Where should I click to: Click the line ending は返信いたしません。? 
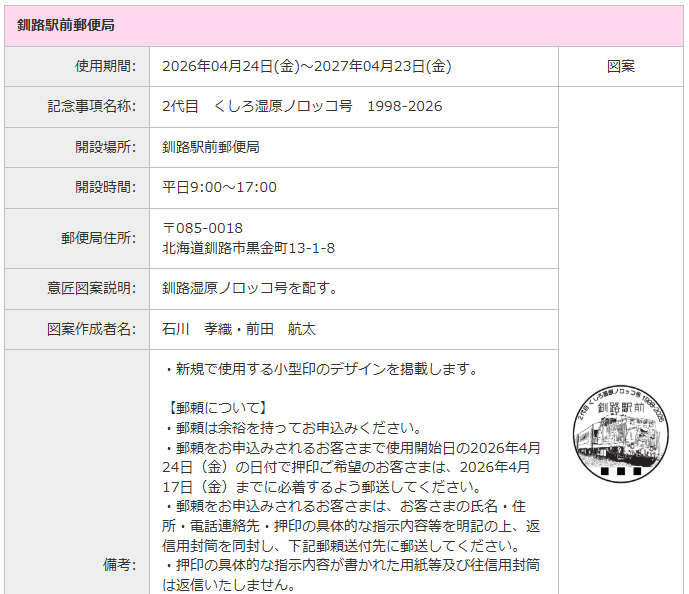[228, 585]
